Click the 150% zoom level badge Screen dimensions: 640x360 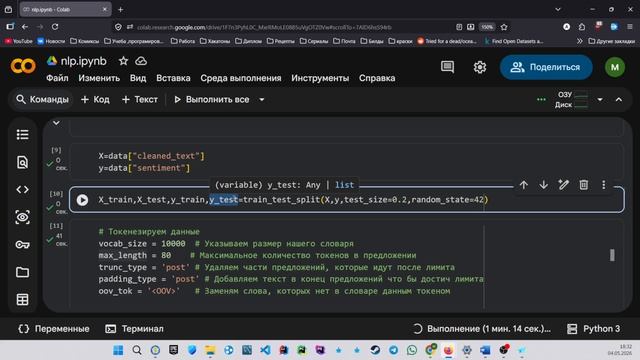[x=487, y=27]
